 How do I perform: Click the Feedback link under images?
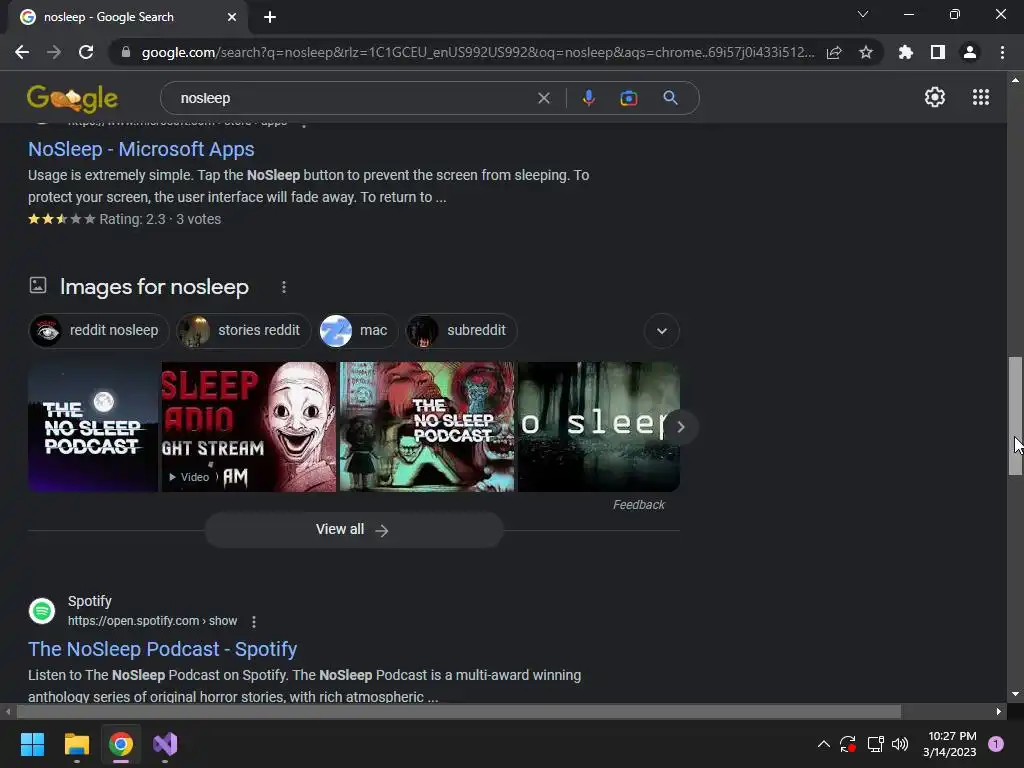click(x=639, y=505)
